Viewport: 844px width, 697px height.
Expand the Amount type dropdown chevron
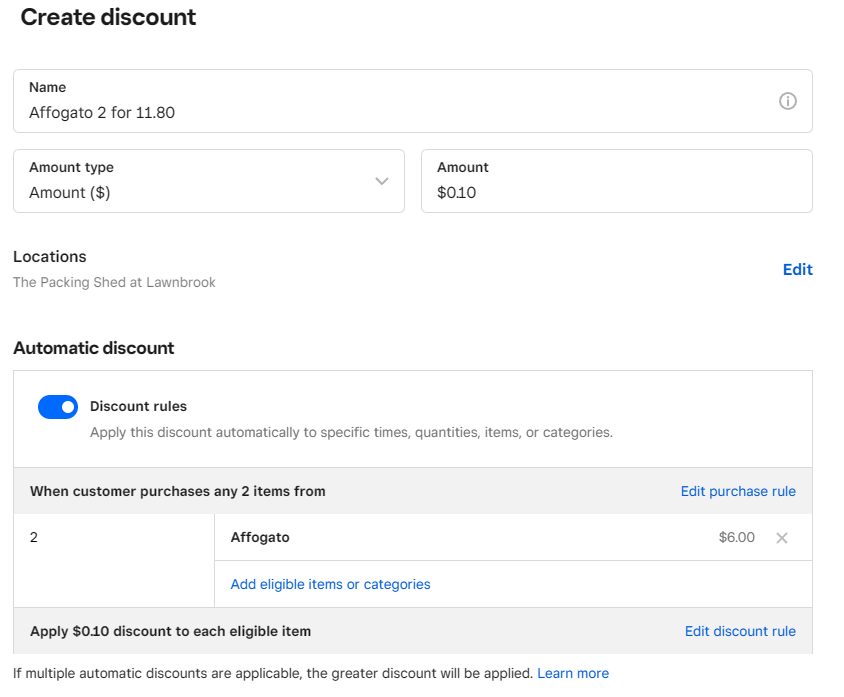(x=381, y=181)
